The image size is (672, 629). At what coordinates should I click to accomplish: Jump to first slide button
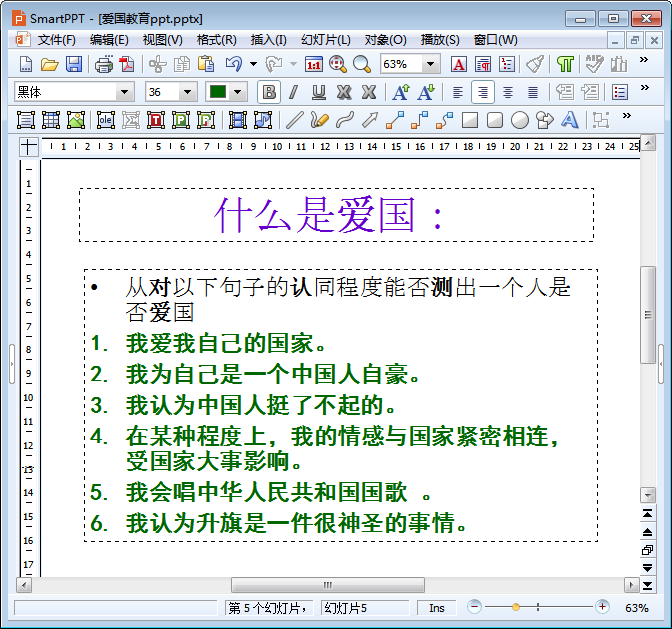[648, 514]
